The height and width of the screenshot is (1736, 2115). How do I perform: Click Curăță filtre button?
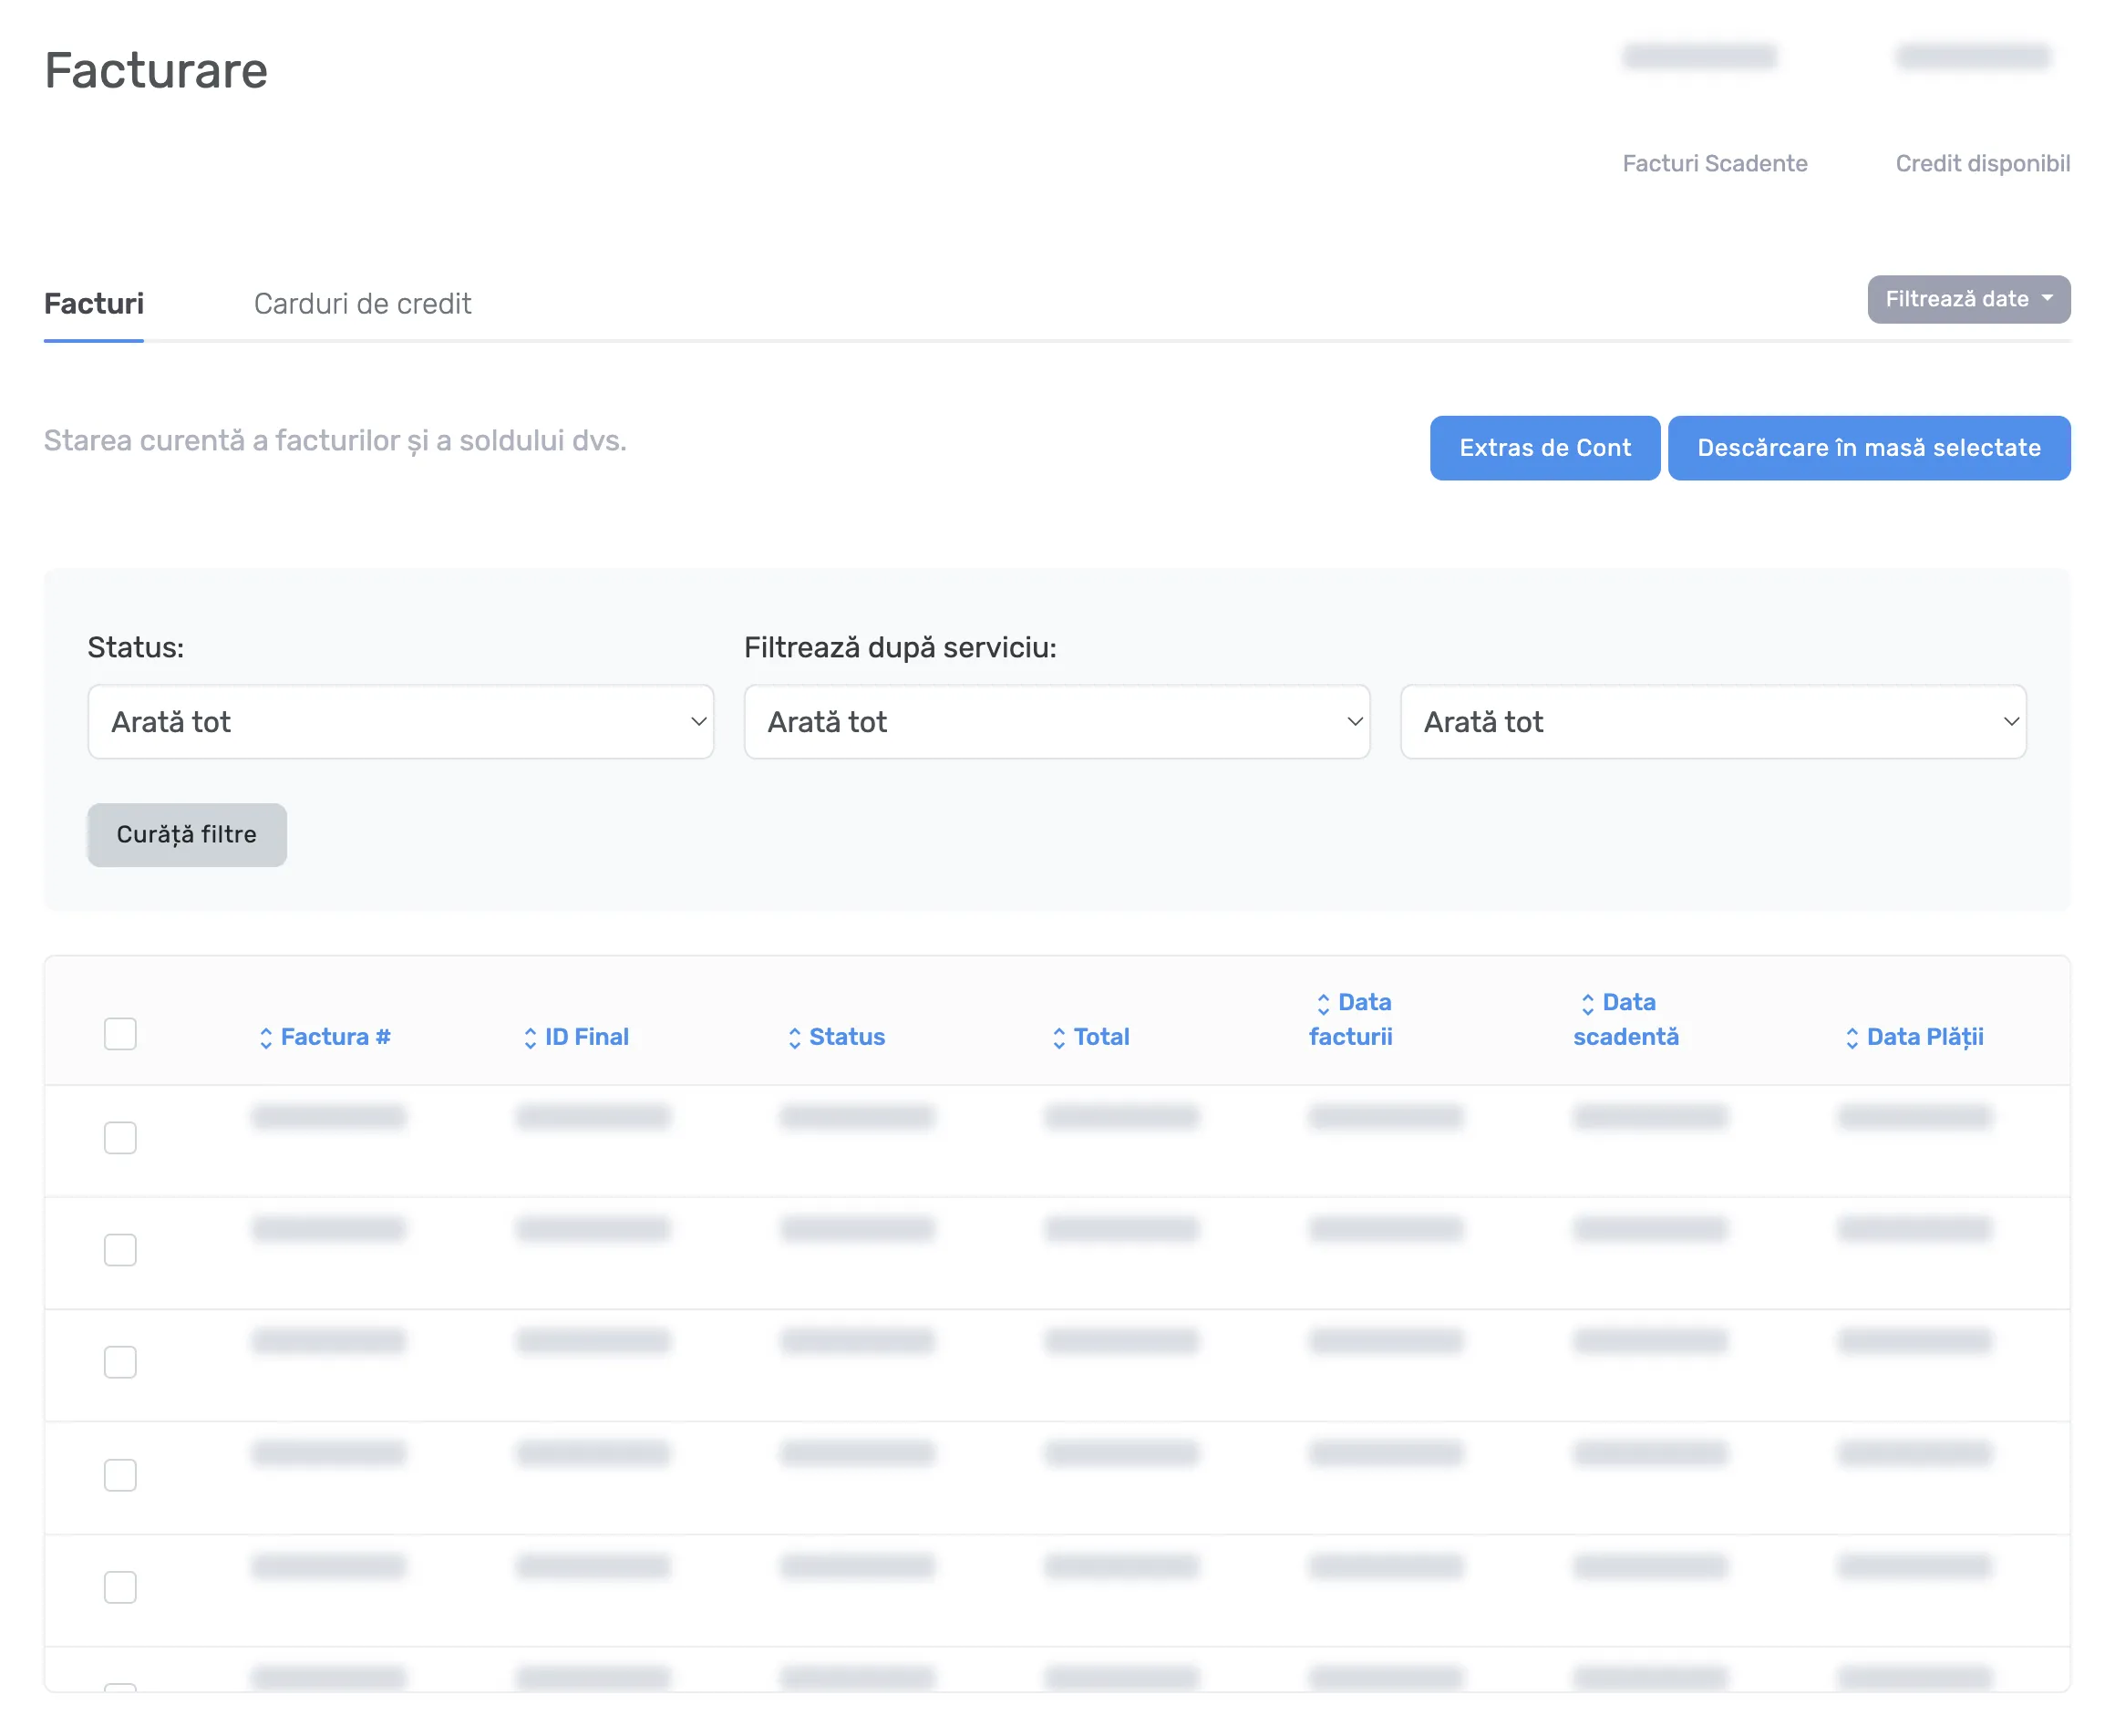pyautogui.click(x=187, y=835)
